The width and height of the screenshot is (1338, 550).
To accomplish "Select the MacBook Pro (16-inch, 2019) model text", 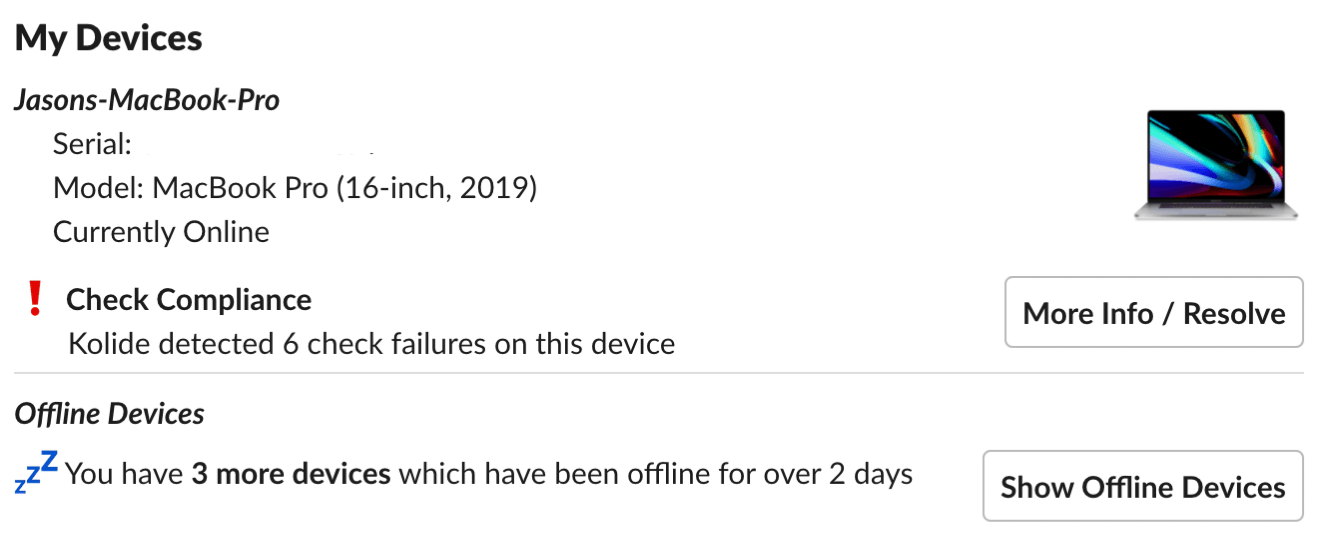I will [x=345, y=188].
